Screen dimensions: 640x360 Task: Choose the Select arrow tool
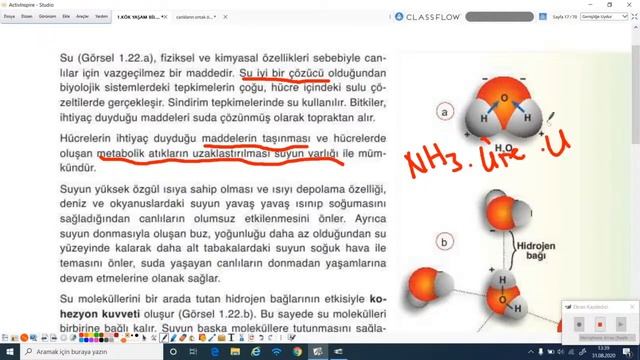[144, 338]
